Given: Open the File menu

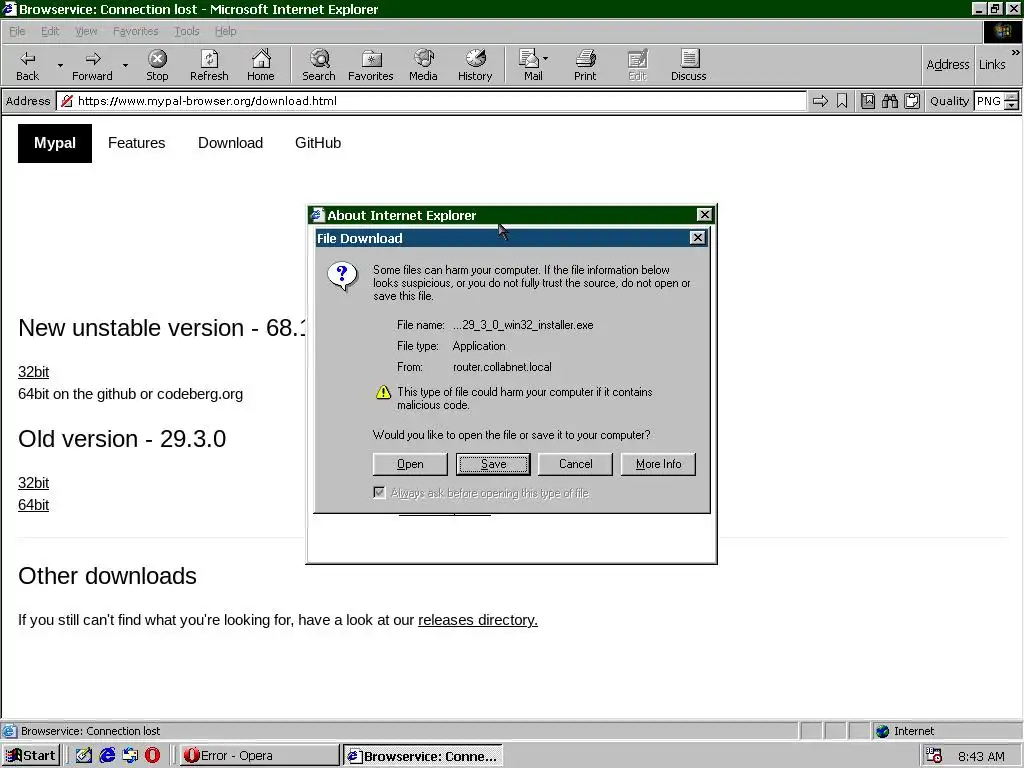Looking at the screenshot, I should pos(17,31).
